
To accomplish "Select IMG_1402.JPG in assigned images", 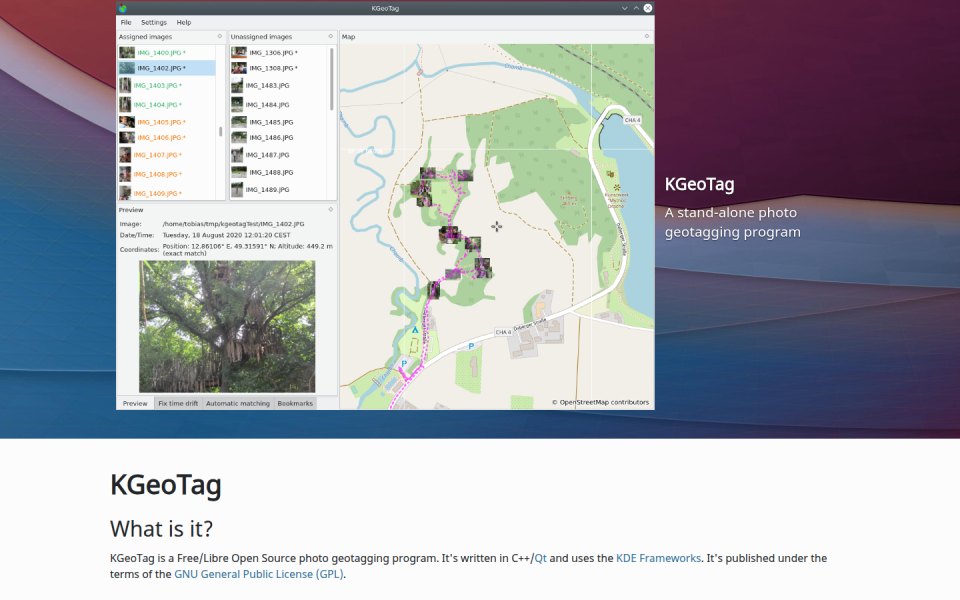I will [x=167, y=68].
